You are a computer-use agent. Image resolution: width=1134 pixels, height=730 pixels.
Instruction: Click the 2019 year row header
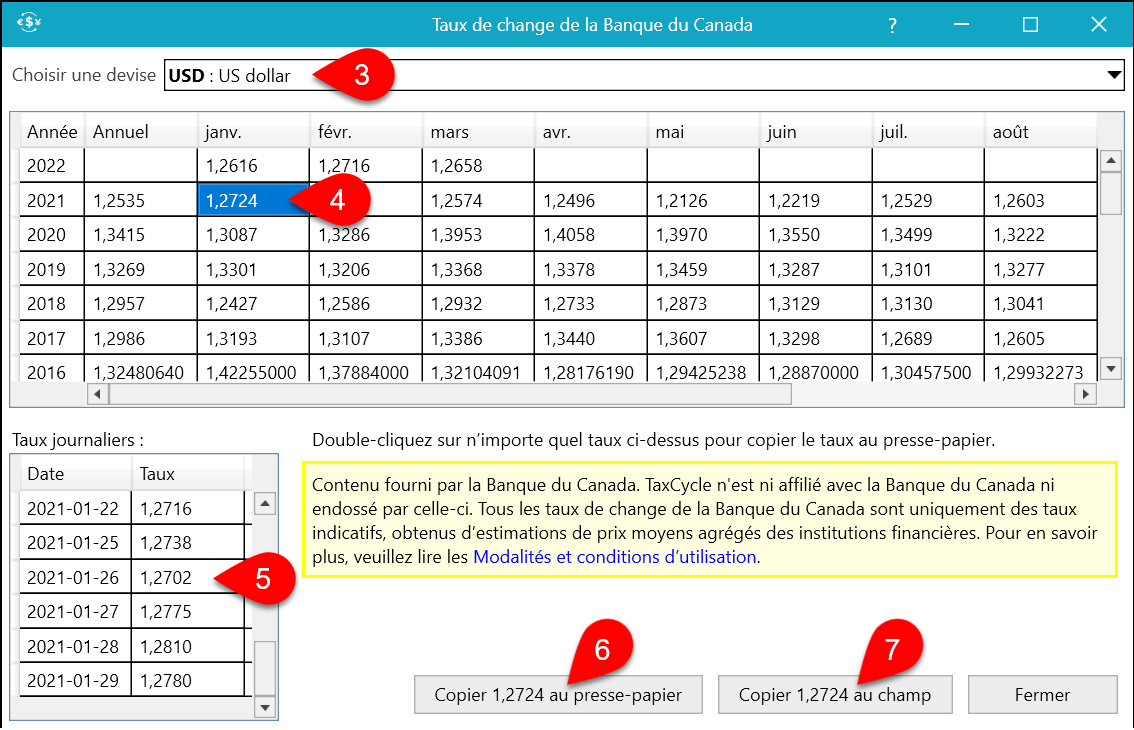pyautogui.click(x=51, y=269)
